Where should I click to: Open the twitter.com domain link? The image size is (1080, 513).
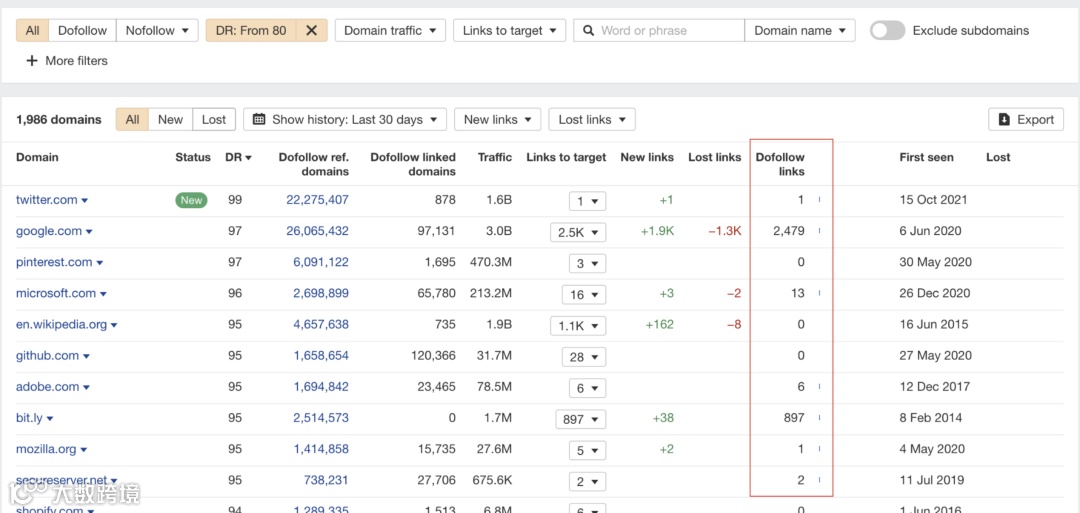click(47, 200)
